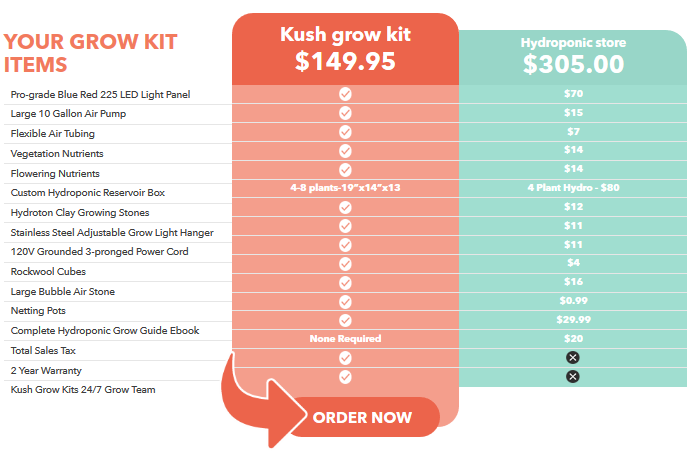This screenshot has height=453, width=693.
Task: Click the None Required sales tax text
Action: point(345,339)
